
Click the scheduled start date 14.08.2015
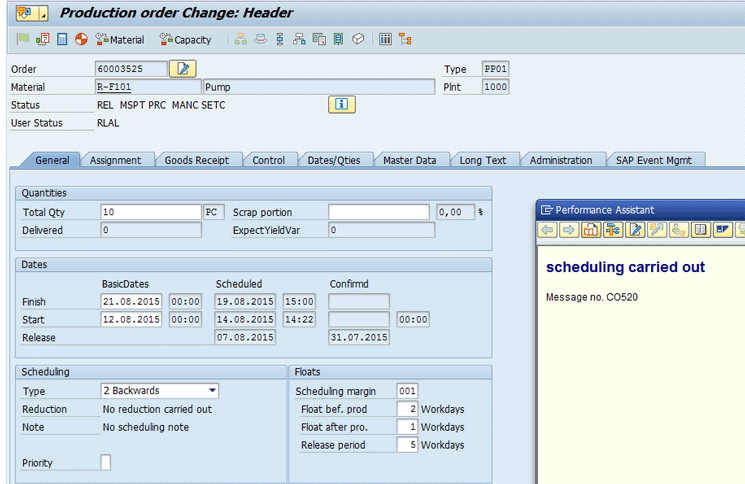245,319
